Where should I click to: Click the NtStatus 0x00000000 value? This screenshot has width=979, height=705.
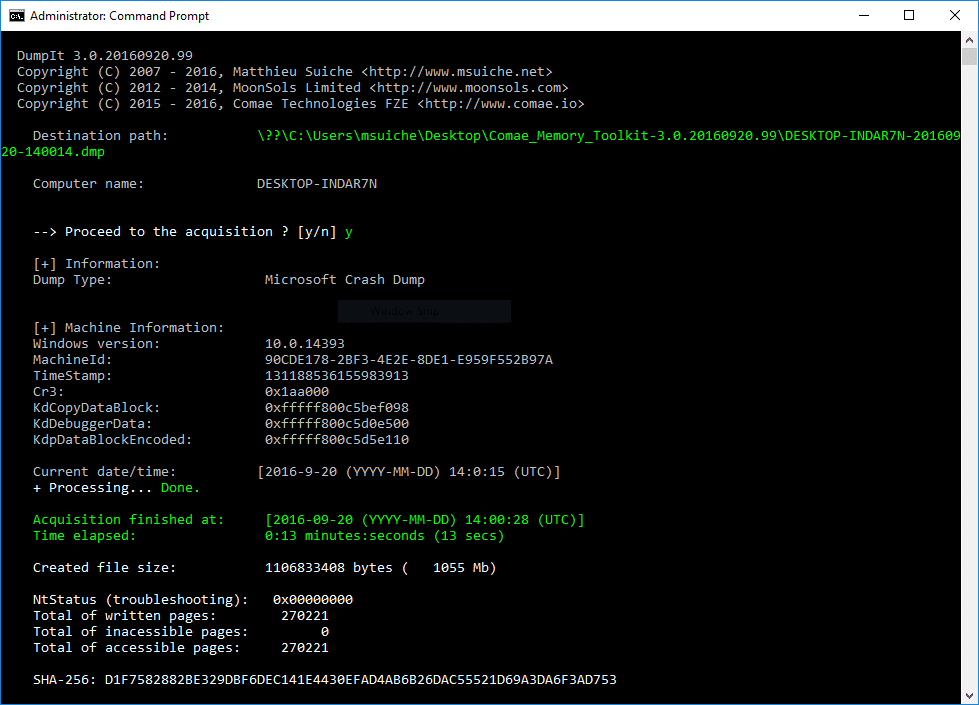tap(312, 600)
